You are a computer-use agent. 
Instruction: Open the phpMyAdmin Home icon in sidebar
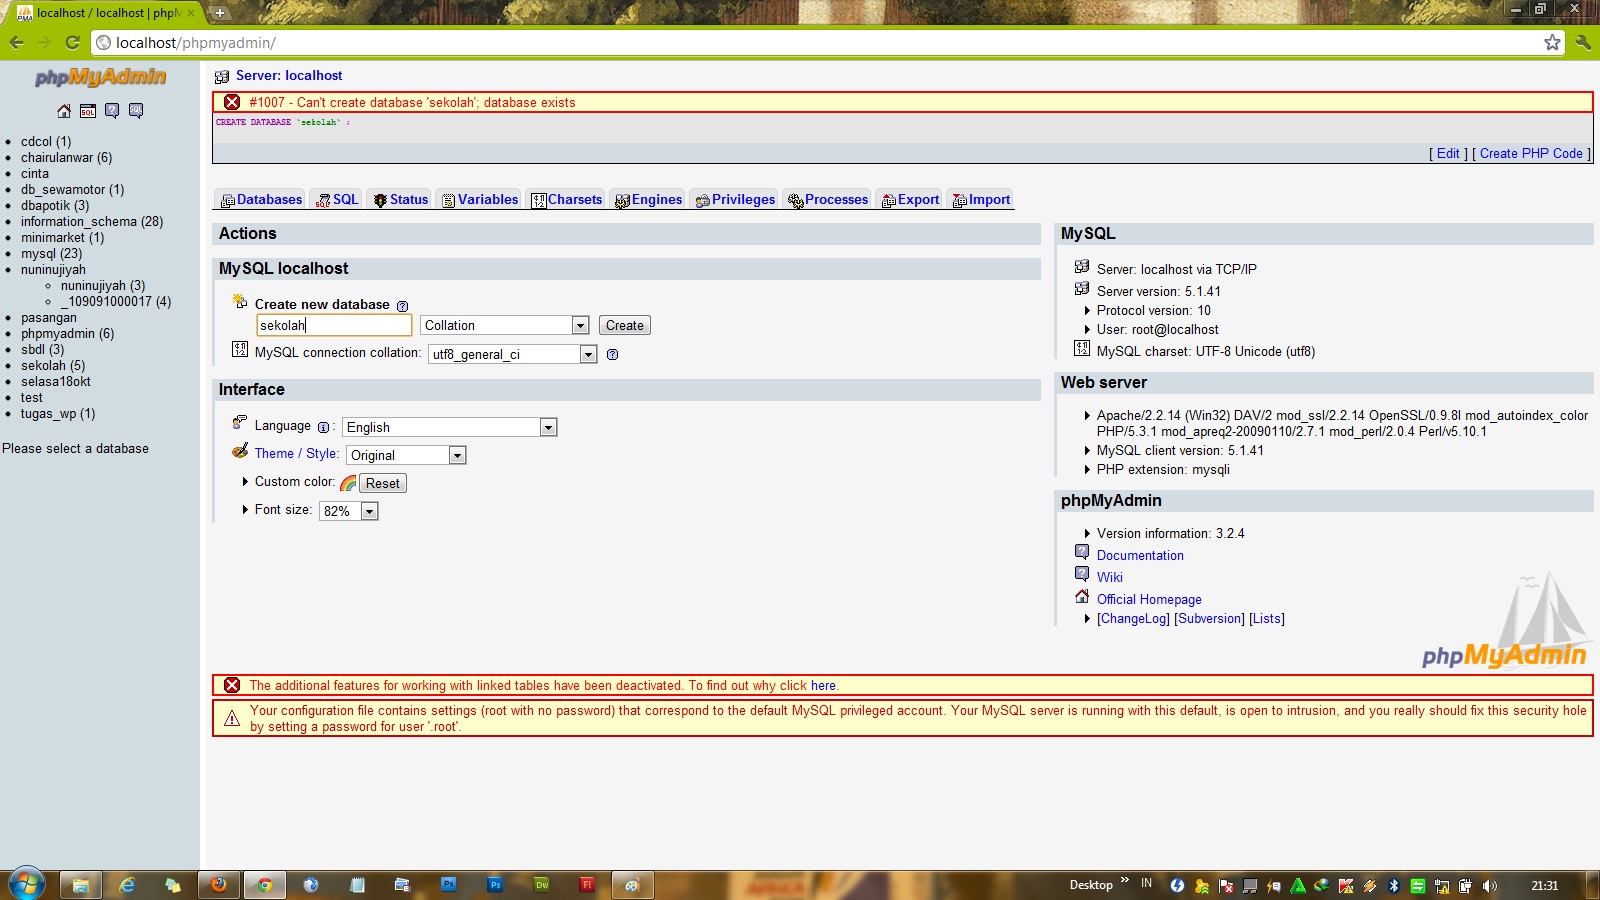pyautogui.click(x=64, y=111)
